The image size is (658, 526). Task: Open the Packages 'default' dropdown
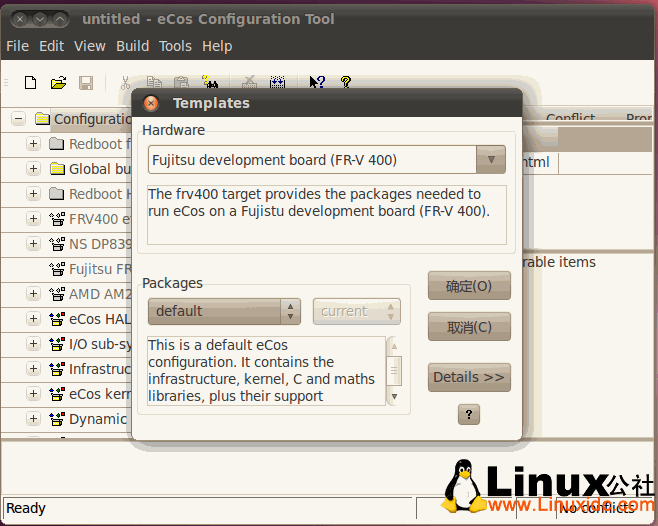click(x=290, y=311)
